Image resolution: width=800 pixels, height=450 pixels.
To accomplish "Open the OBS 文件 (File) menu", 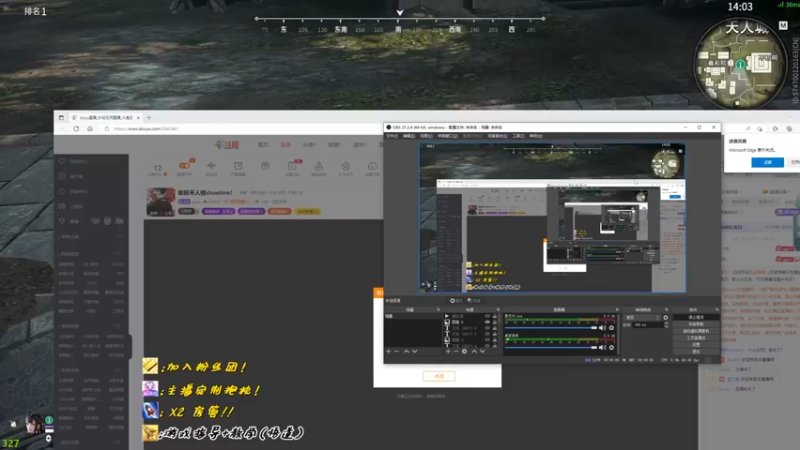I will tap(392, 136).
